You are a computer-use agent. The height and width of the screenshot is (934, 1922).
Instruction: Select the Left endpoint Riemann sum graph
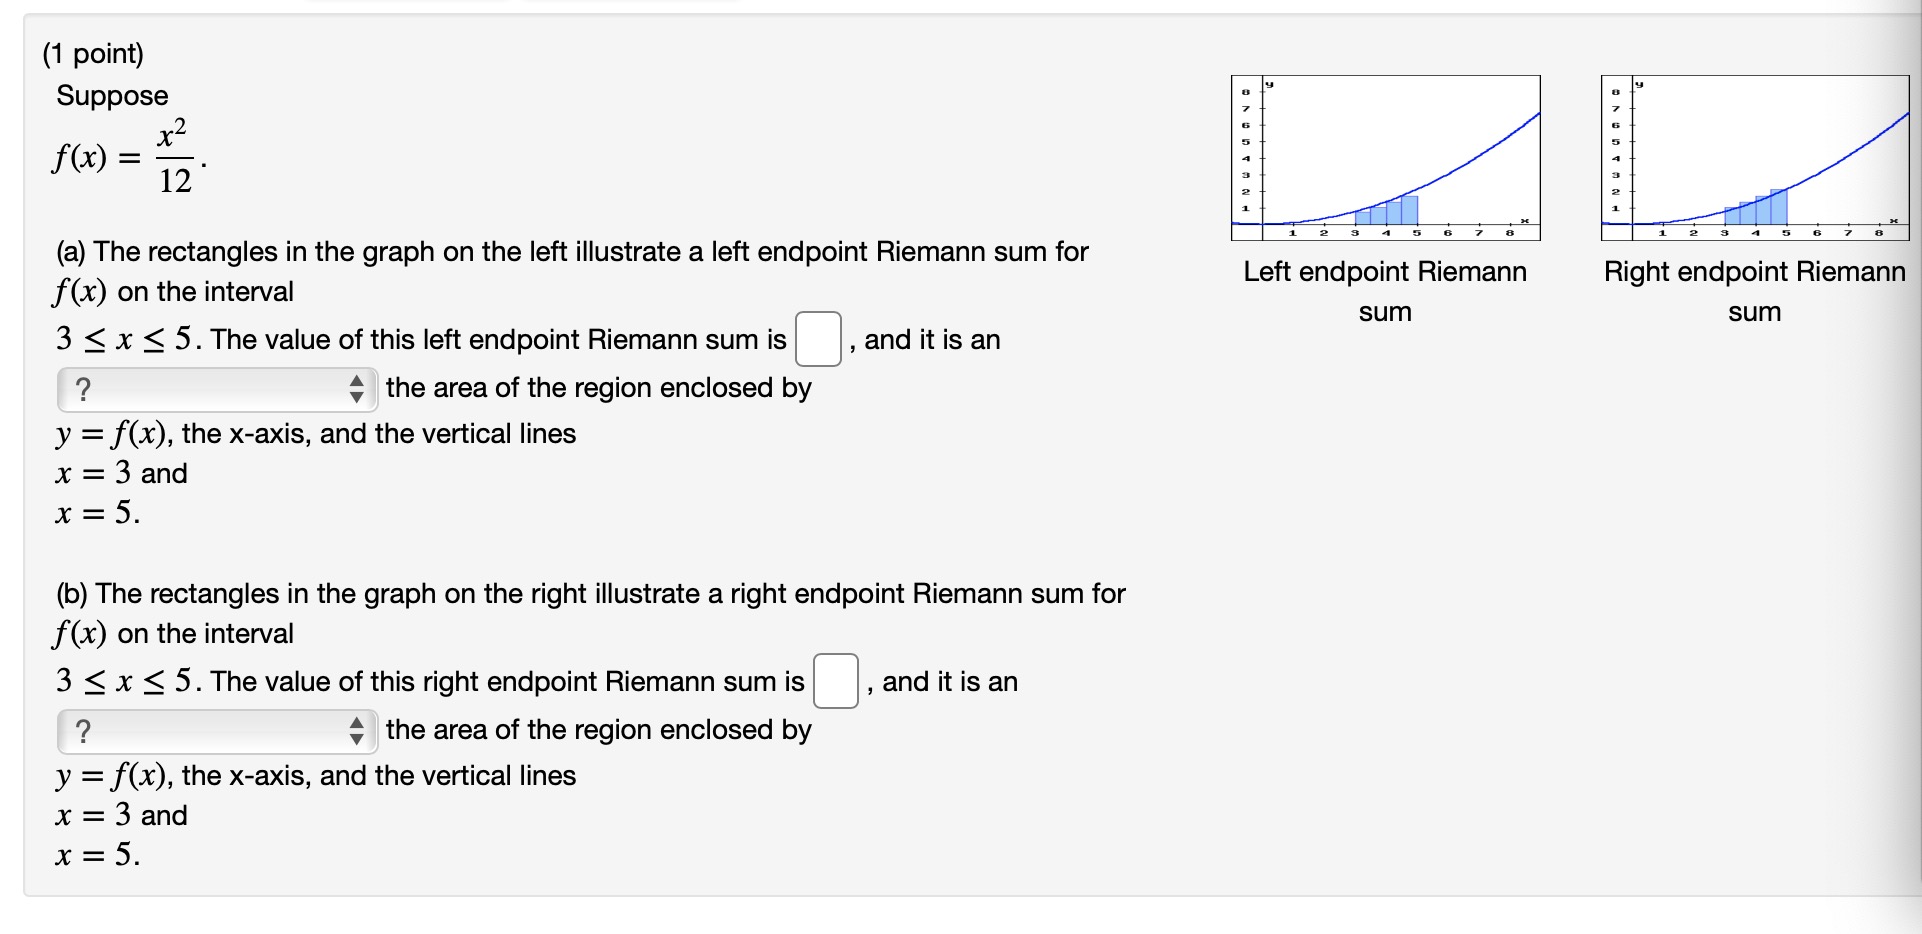point(1385,160)
